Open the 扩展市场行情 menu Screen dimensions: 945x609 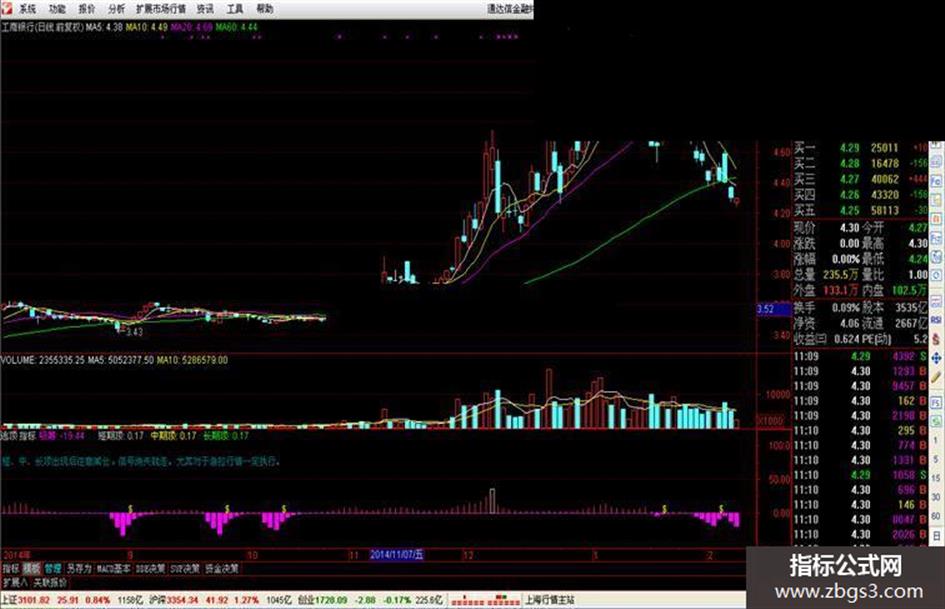(161, 9)
